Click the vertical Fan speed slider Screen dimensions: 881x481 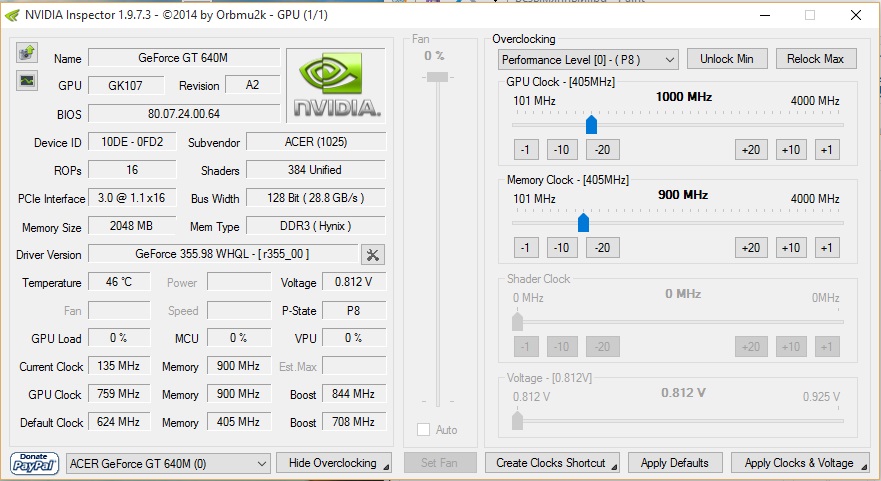[437, 77]
